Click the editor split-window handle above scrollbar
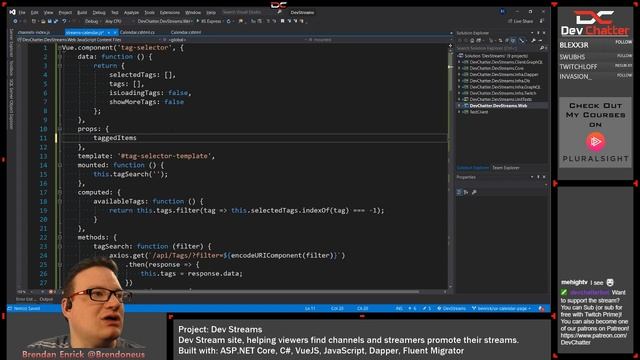This screenshot has width=640, height=360. [x=451, y=45]
